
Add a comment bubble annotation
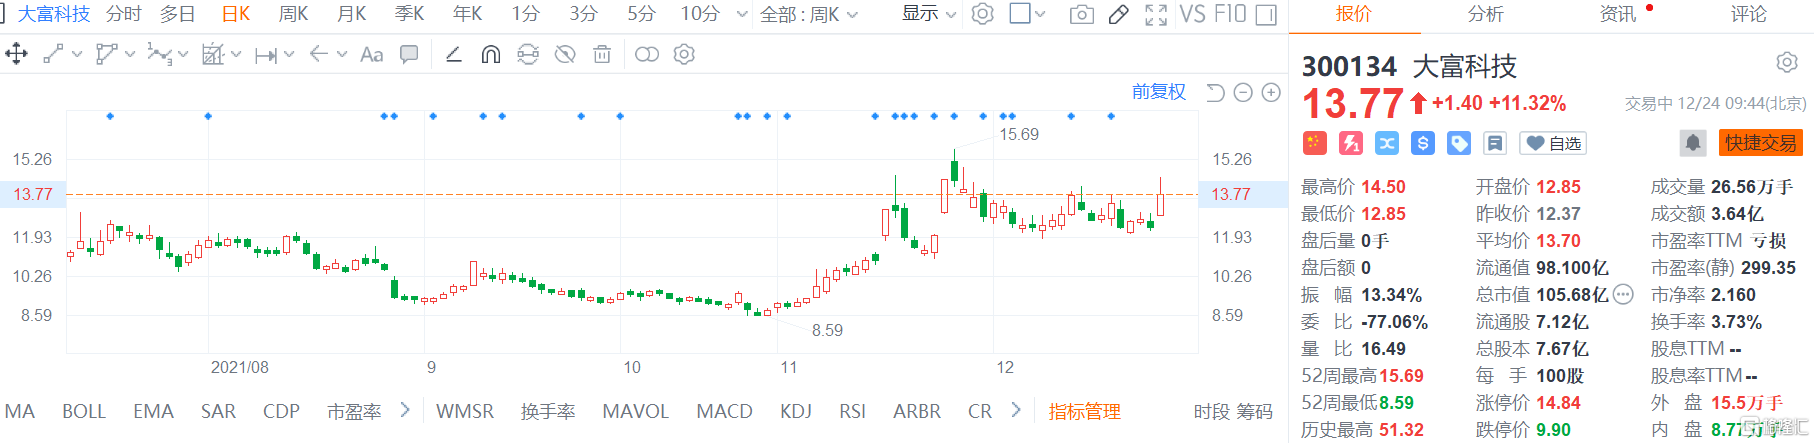click(x=409, y=54)
